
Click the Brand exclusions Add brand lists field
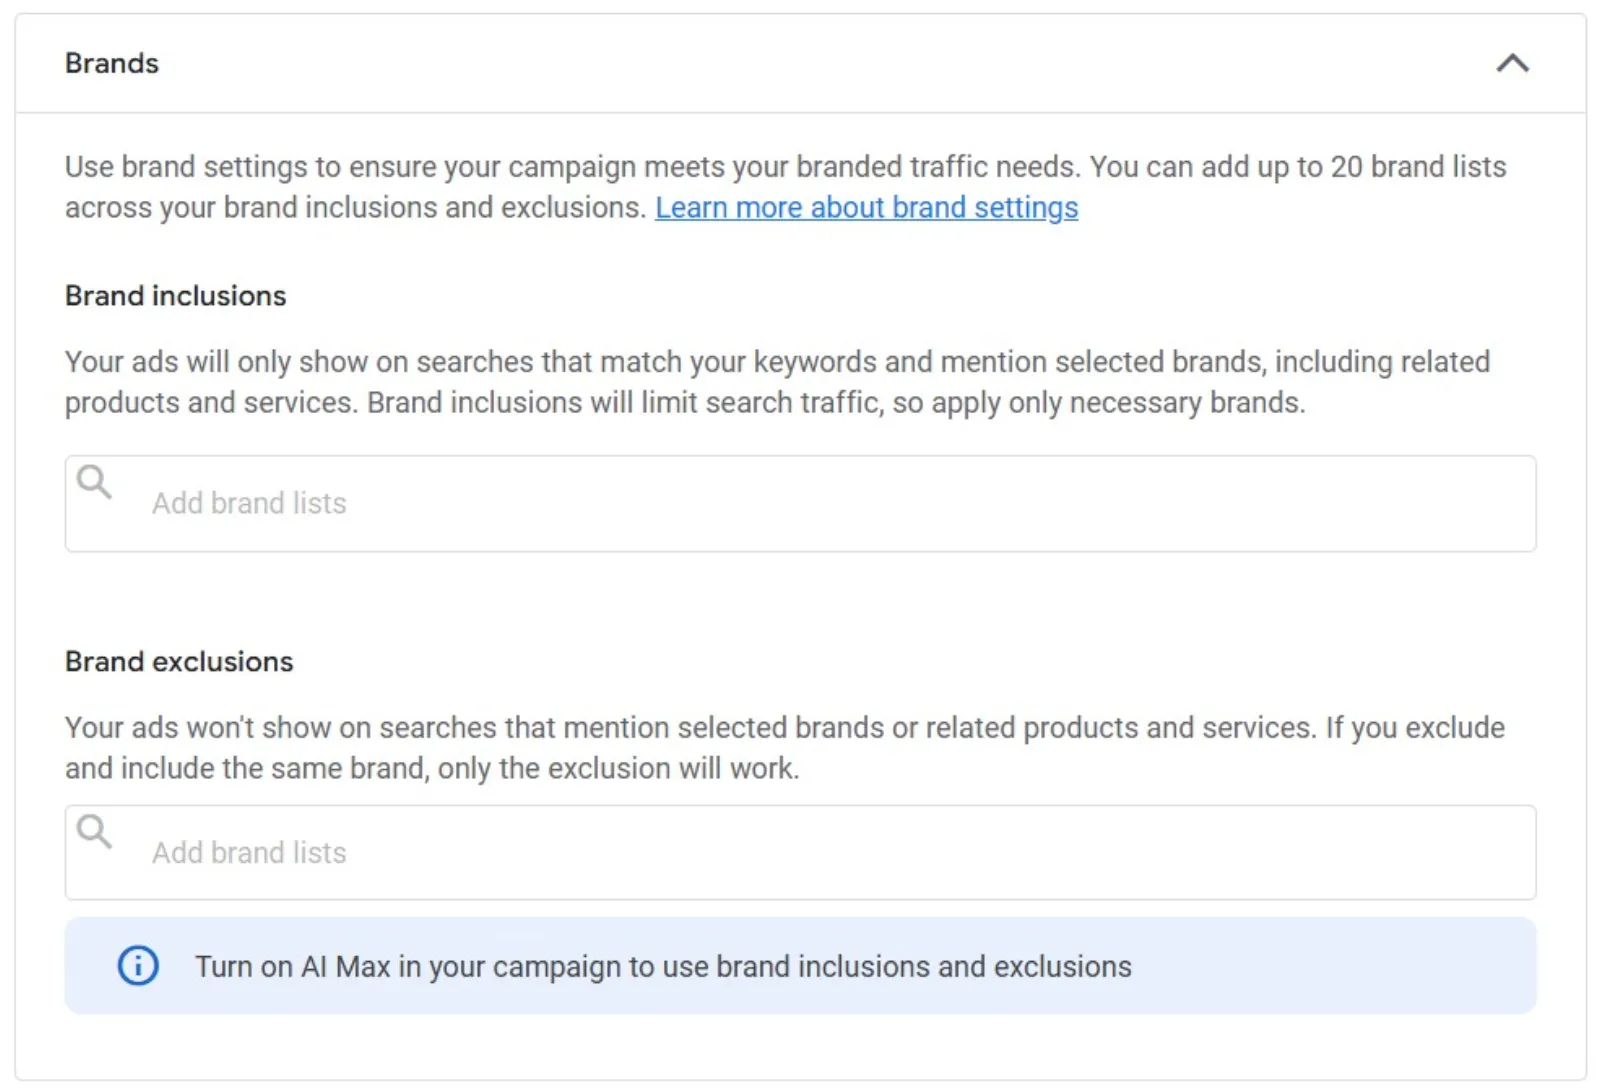point(800,852)
